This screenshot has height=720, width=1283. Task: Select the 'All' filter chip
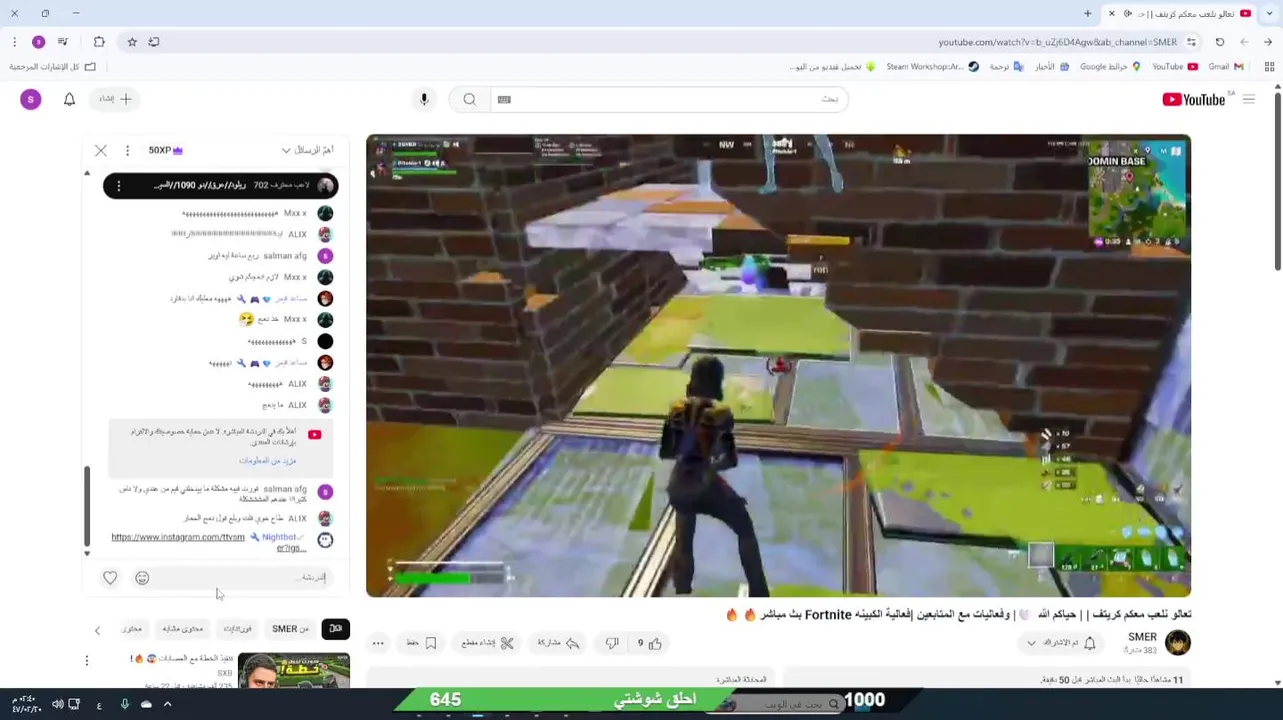pos(335,628)
